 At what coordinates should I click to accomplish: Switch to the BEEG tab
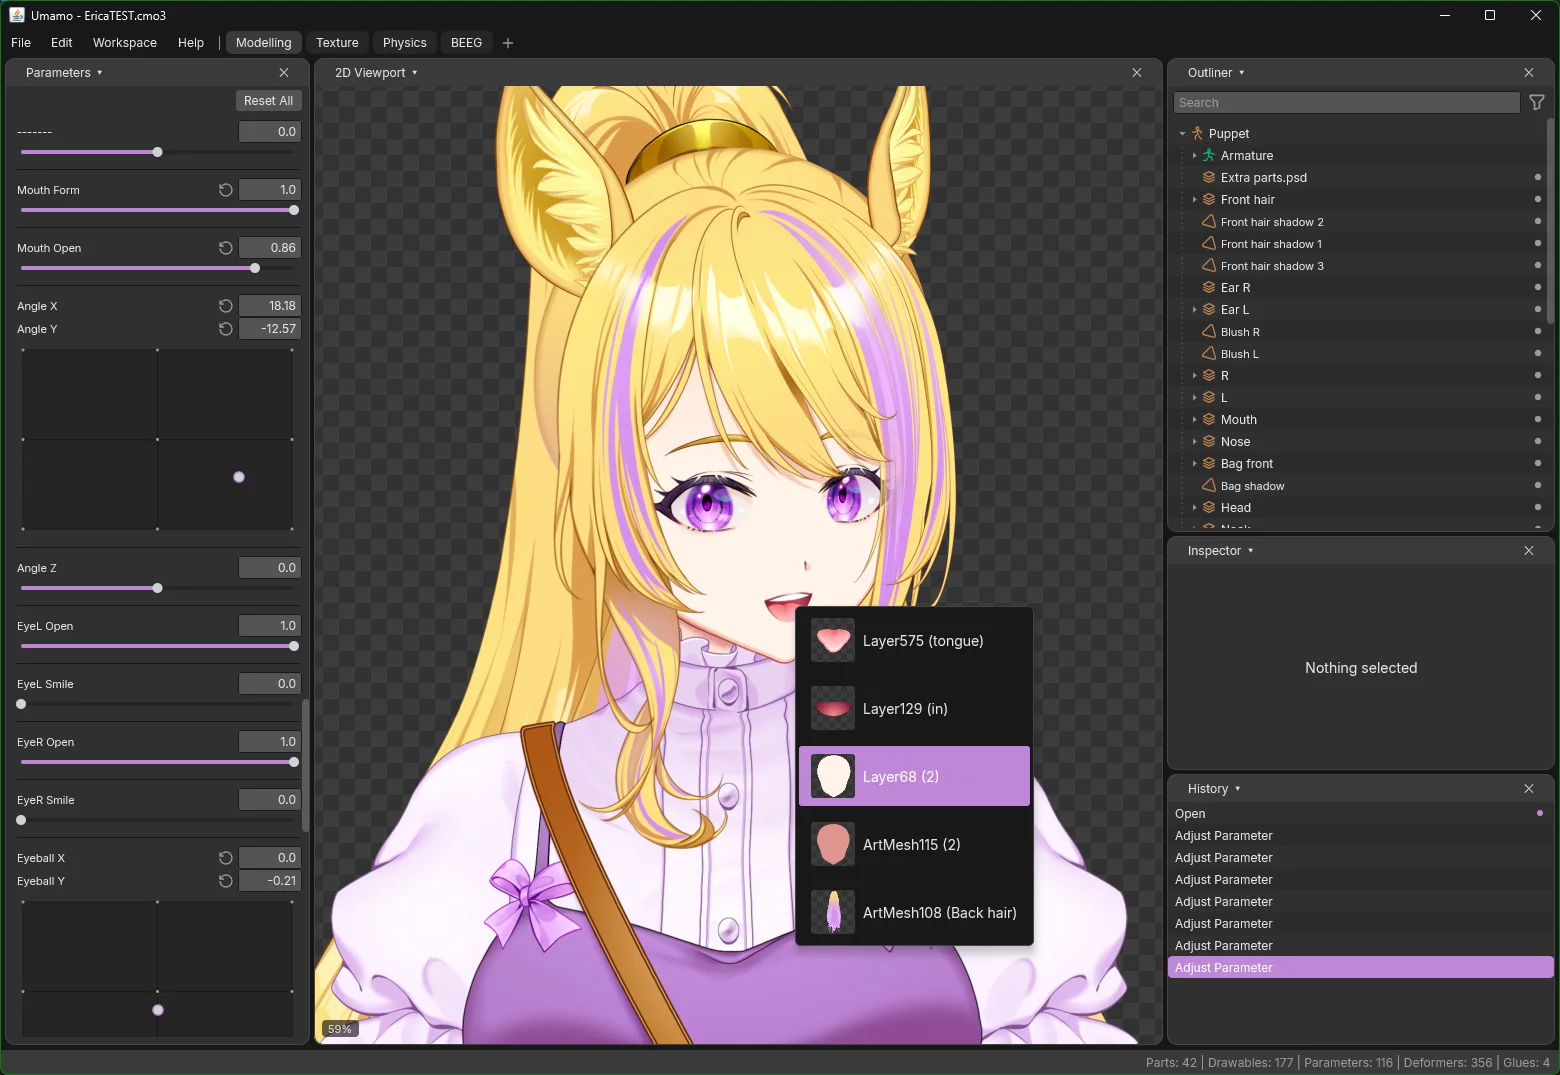click(x=466, y=43)
